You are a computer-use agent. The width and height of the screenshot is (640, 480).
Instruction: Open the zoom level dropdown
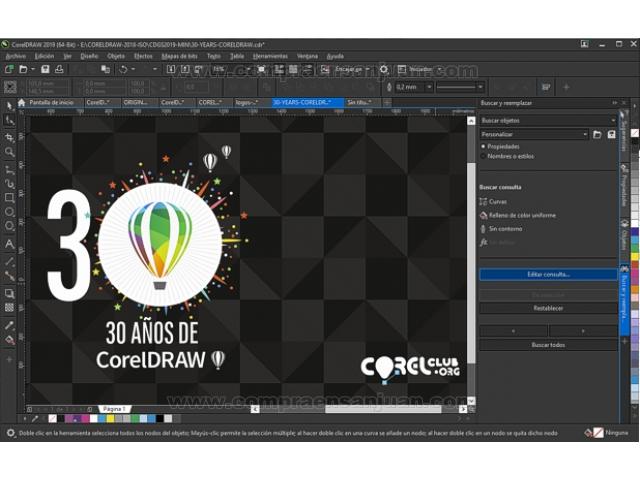(248, 69)
